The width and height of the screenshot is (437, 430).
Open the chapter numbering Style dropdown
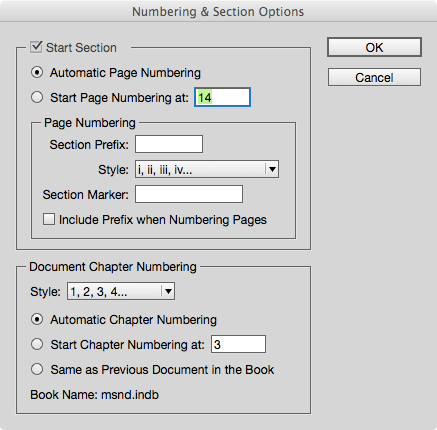click(x=121, y=291)
